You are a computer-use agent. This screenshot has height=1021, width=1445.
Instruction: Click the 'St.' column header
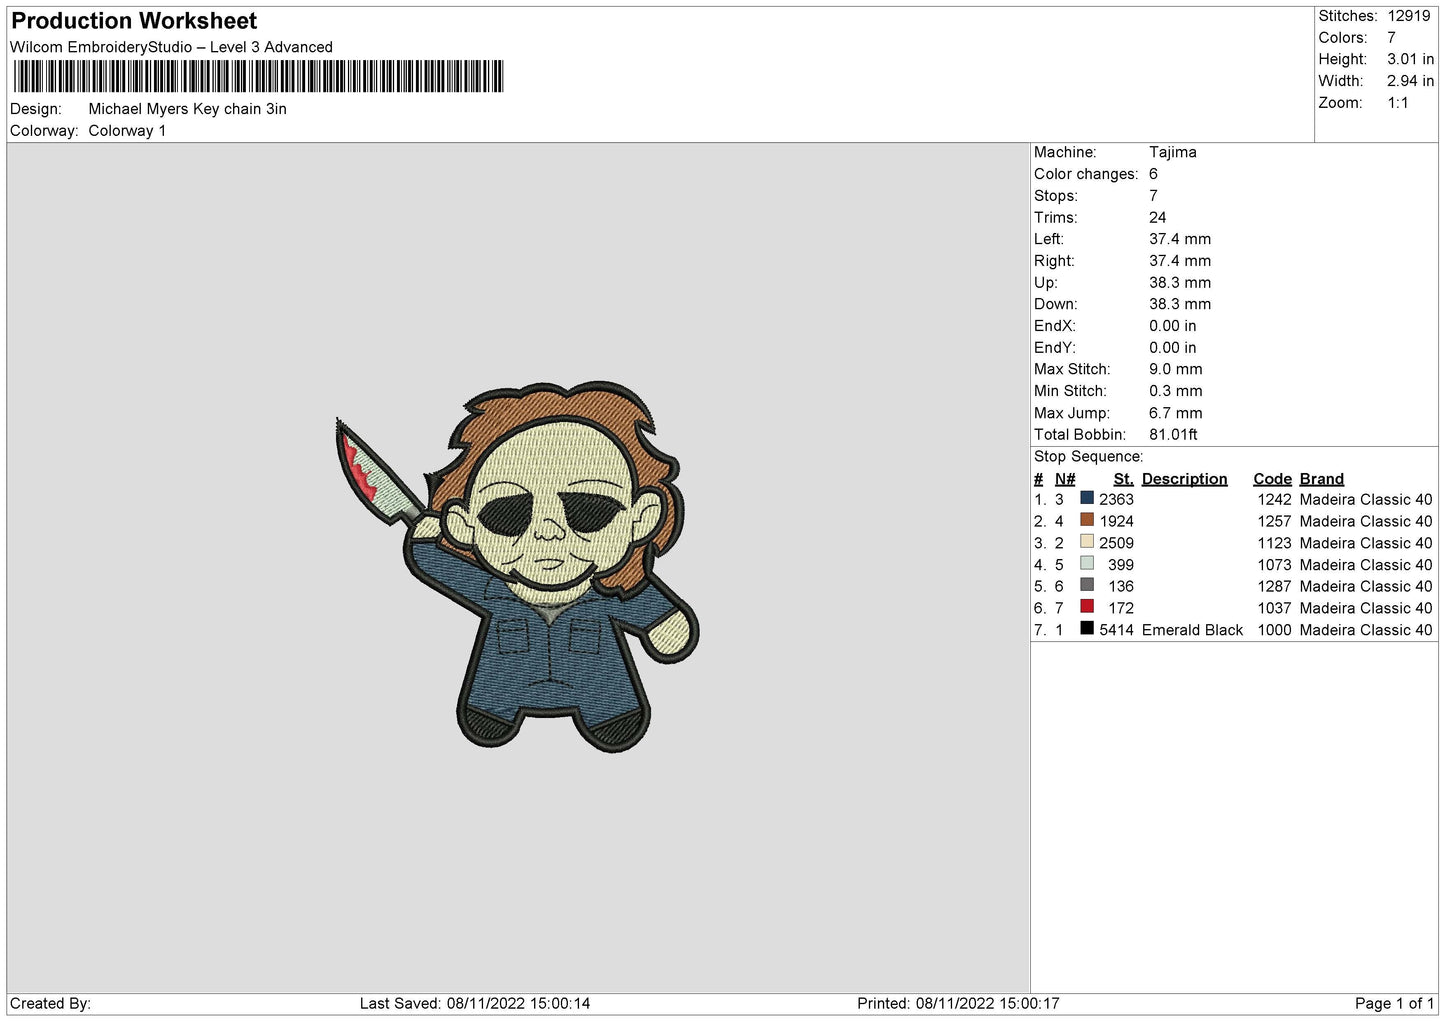[1123, 479]
